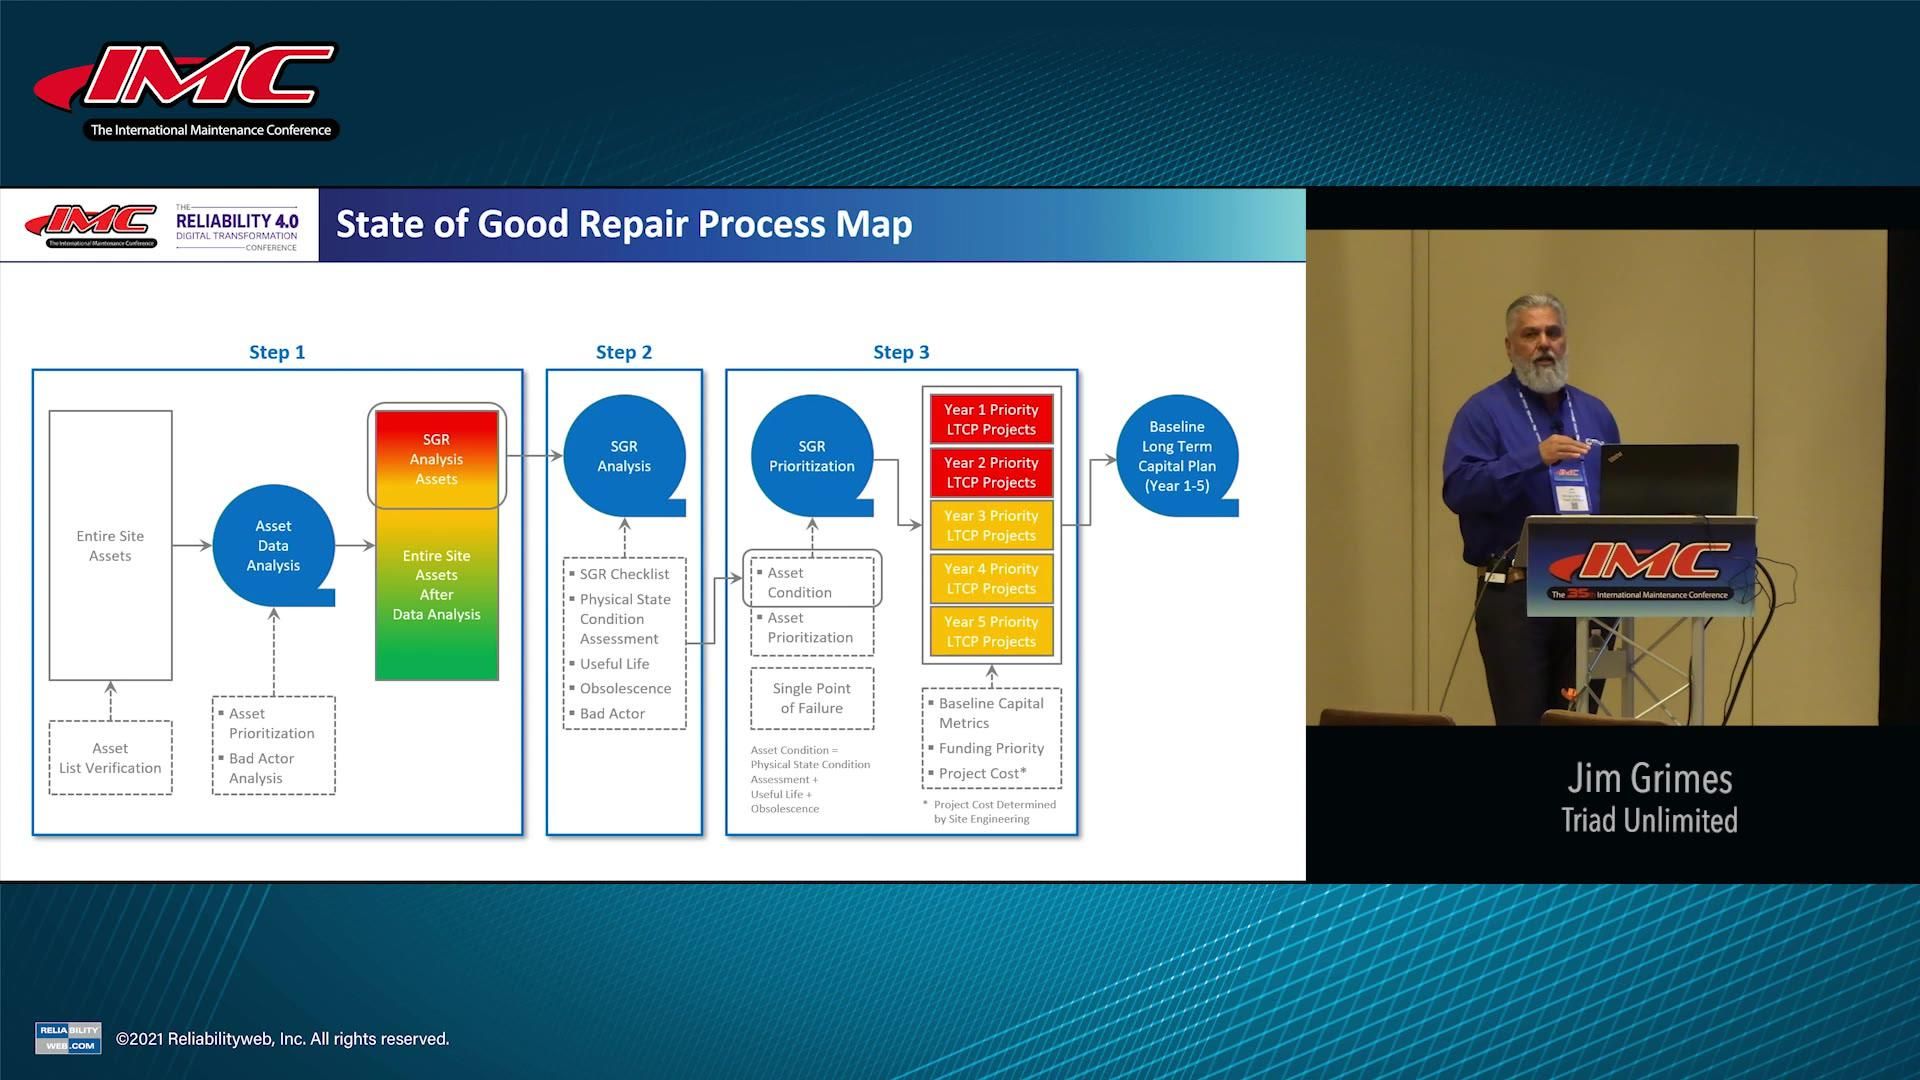The width and height of the screenshot is (1920, 1080).
Task: Expand the Asset Prioritization and Bad Actor Analysis box
Action: pyautogui.click(x=272, y=745)
